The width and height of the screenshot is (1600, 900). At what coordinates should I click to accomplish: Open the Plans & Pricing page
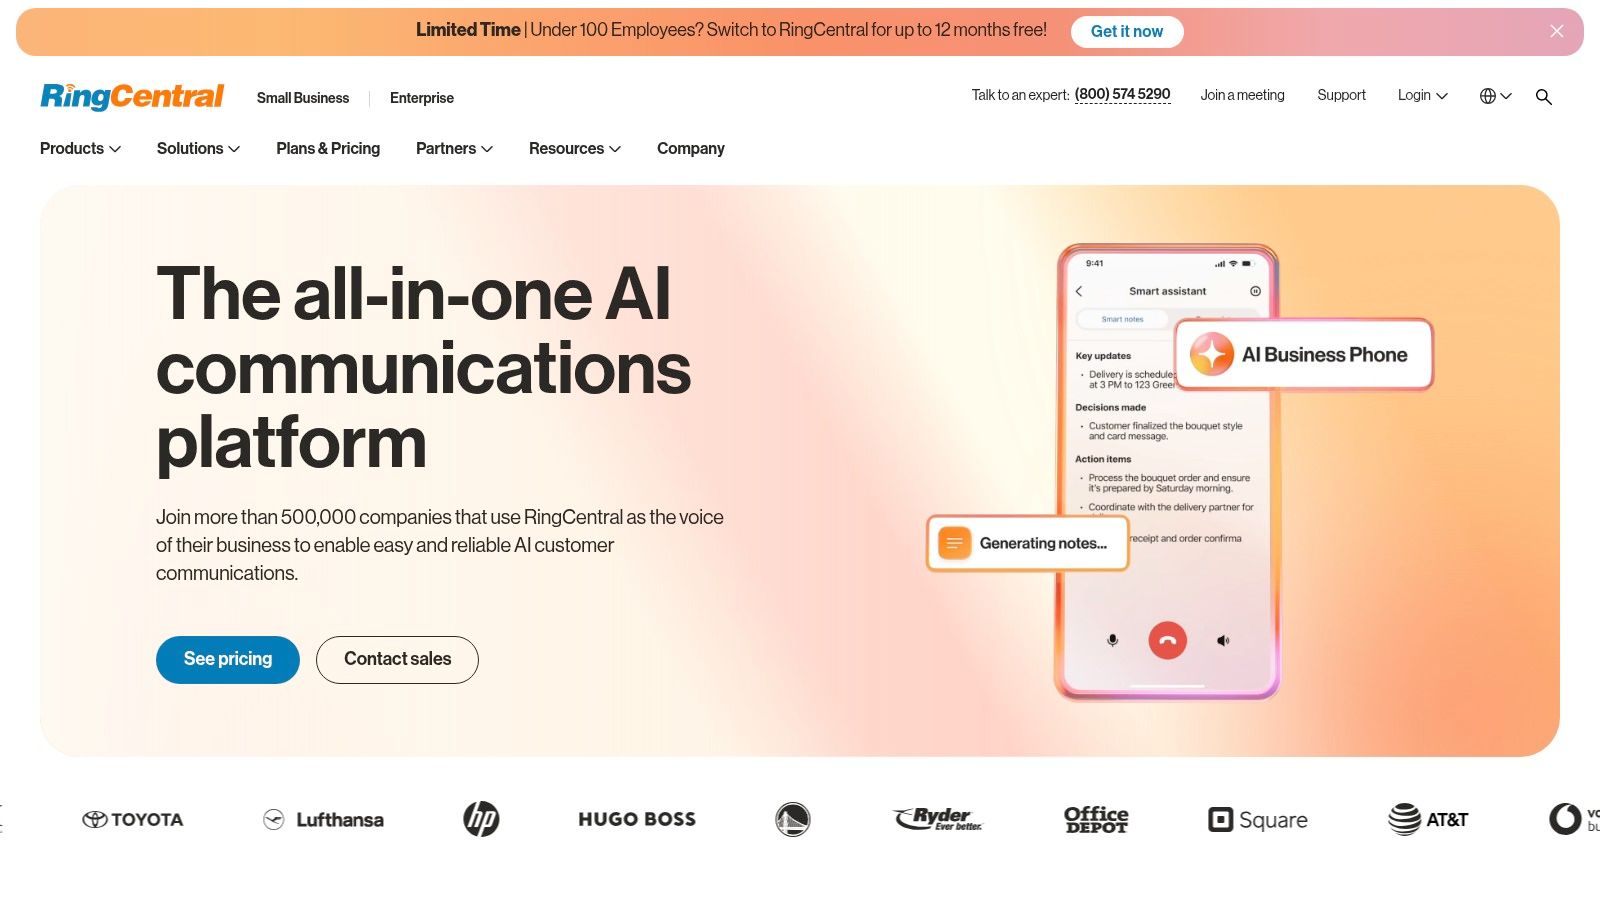click(x=328, y=148)
